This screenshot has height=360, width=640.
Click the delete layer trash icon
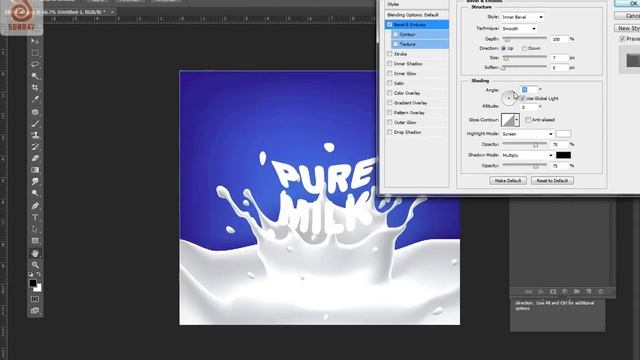click(x=600, y=292)
